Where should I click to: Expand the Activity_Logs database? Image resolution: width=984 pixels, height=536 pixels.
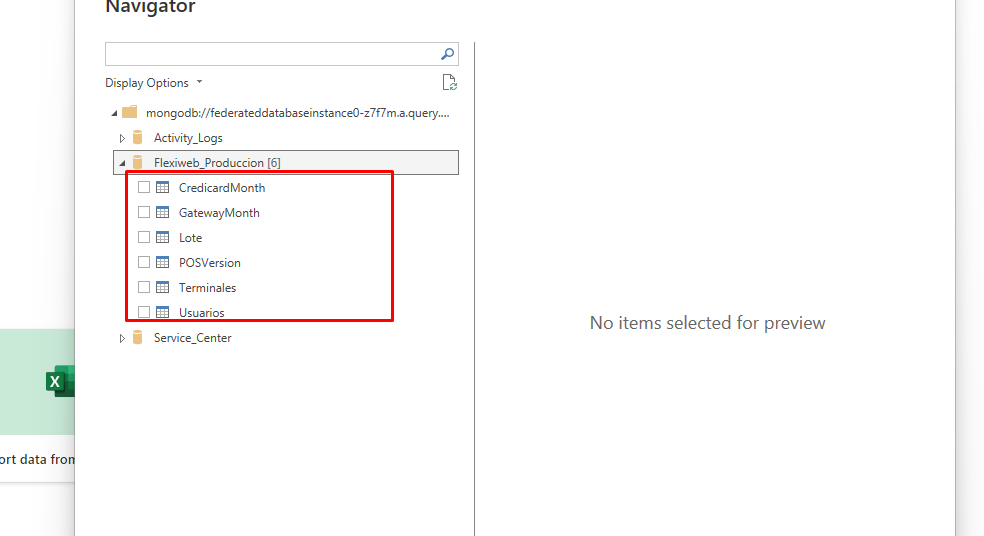tap(122, 138)
